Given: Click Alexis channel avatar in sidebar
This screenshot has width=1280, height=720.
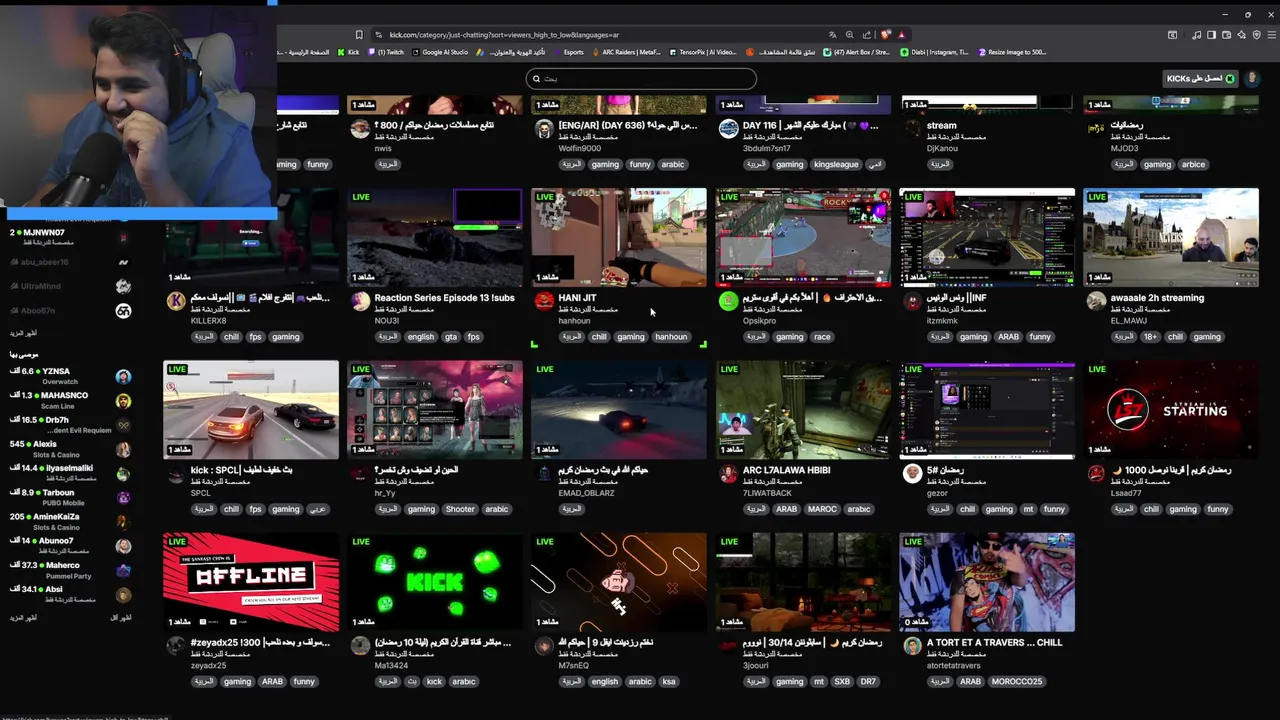Looking at the screenshot, I should click(x=123, y=450).
